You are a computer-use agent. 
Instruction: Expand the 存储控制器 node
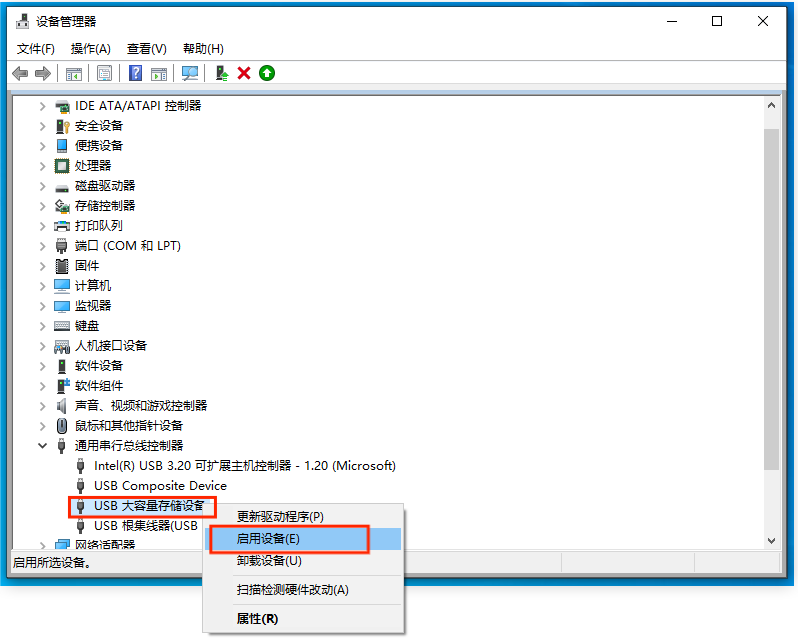(x=43, y=206)
